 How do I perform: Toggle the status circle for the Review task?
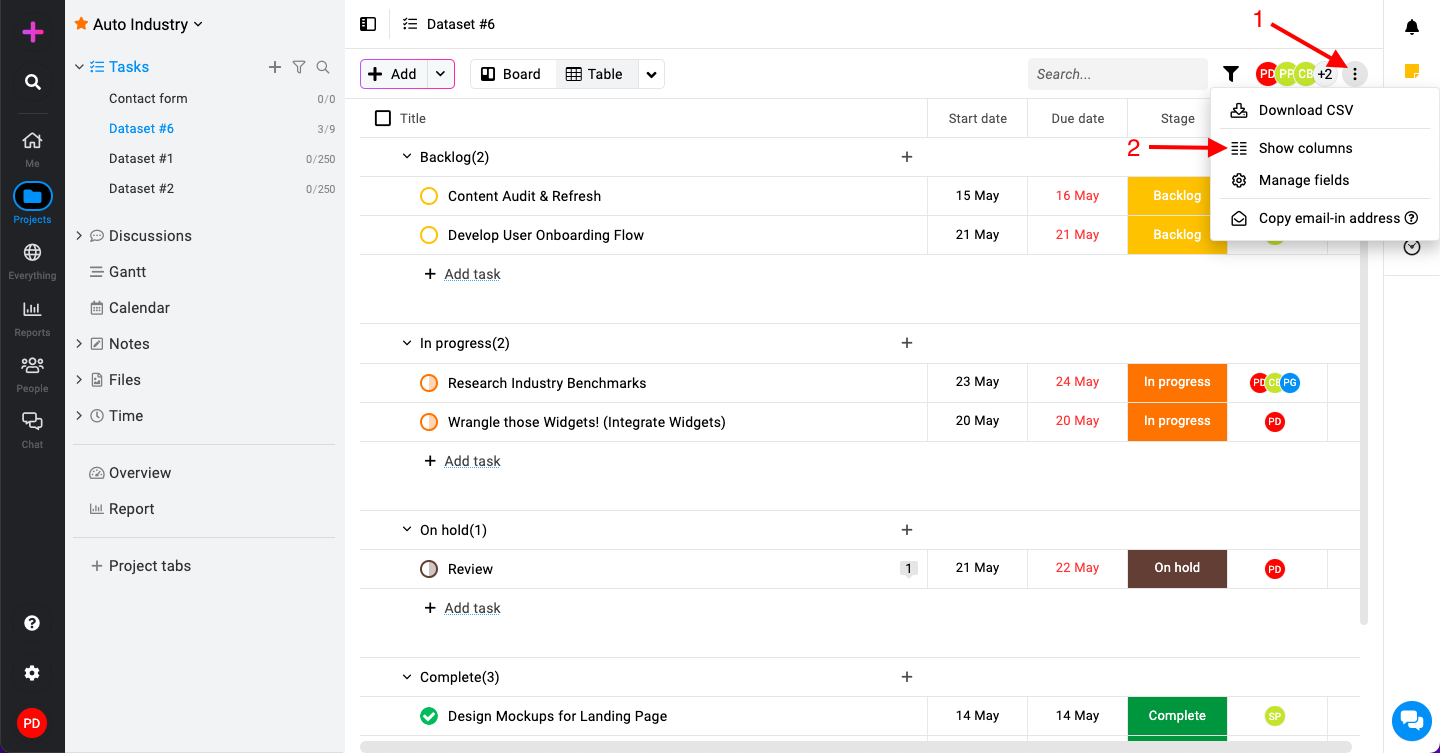[x=429, y=569]
